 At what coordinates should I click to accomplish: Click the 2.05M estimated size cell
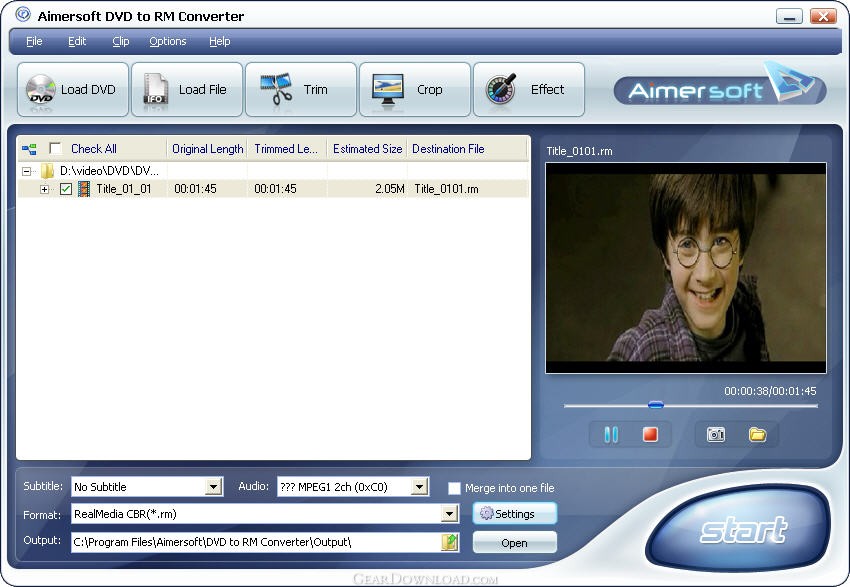(x=390, y=189)
